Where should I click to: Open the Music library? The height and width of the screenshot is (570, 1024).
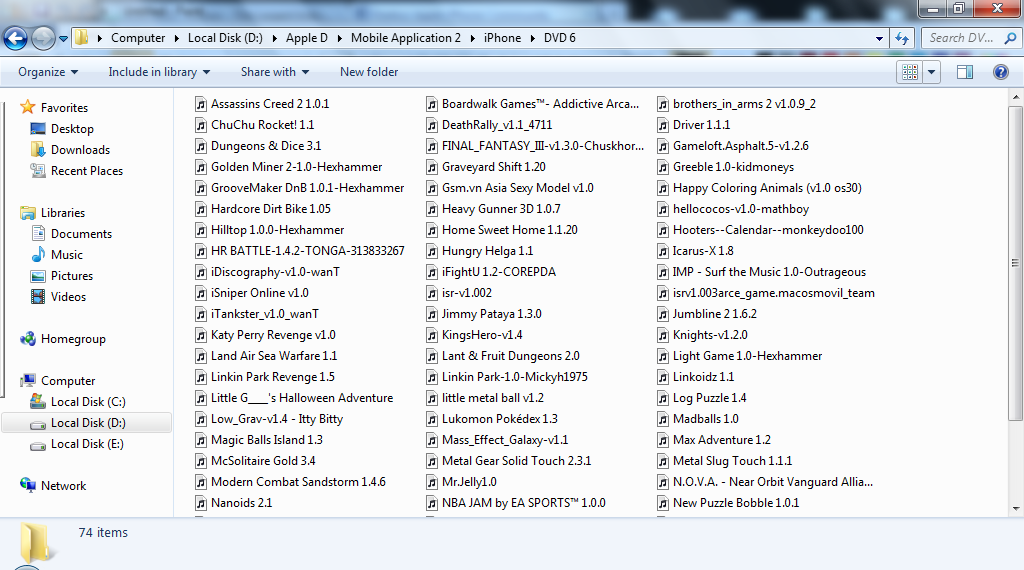point(67,255)
